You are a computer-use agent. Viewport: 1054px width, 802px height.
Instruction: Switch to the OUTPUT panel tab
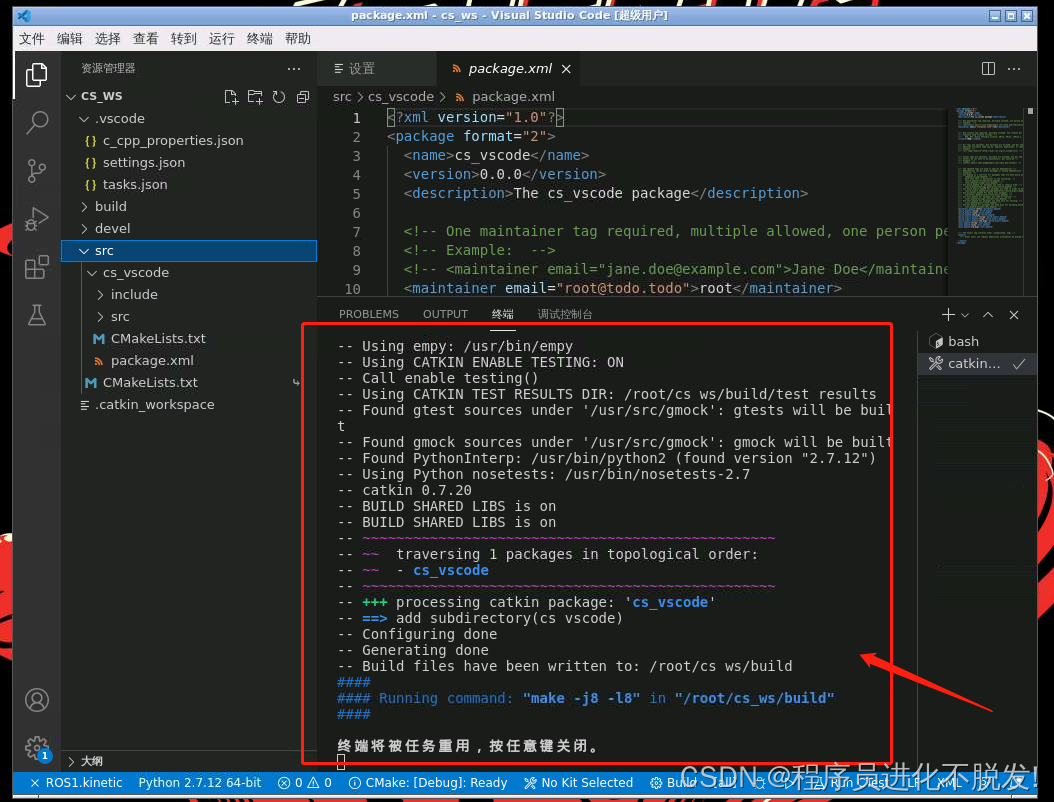[x=445, y=315]
